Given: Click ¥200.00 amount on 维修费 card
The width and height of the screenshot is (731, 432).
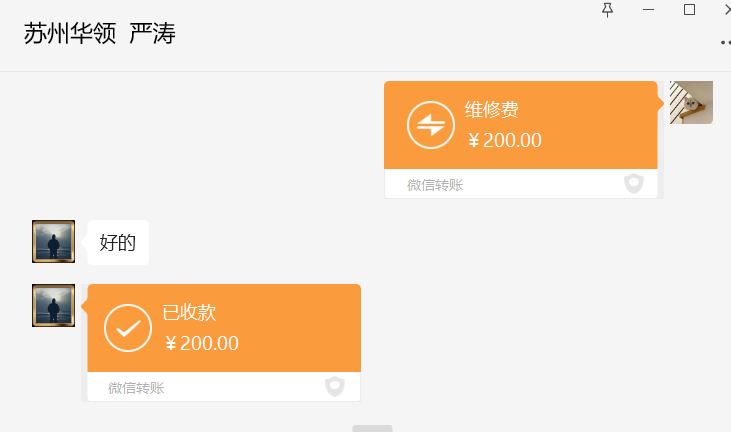Looking at the screenshot, I should (x=505, y=140).
